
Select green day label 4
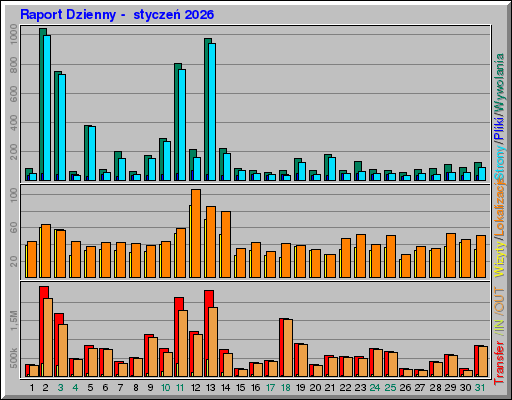coord(75,388)
